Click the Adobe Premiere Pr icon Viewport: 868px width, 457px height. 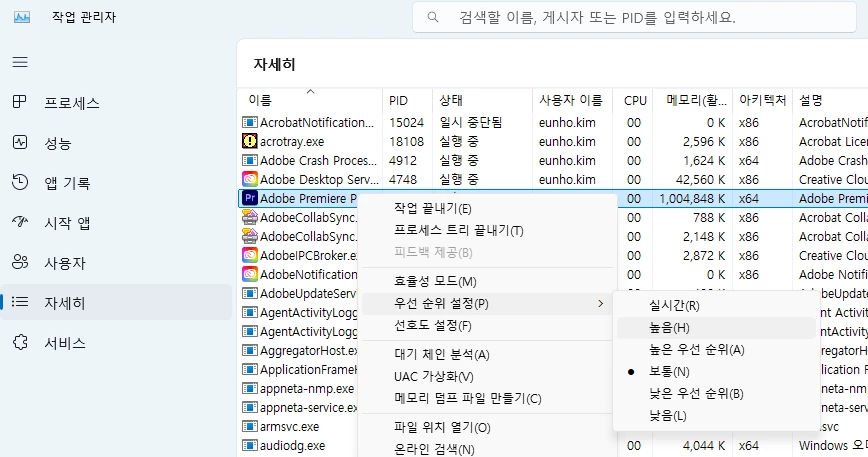250,198
